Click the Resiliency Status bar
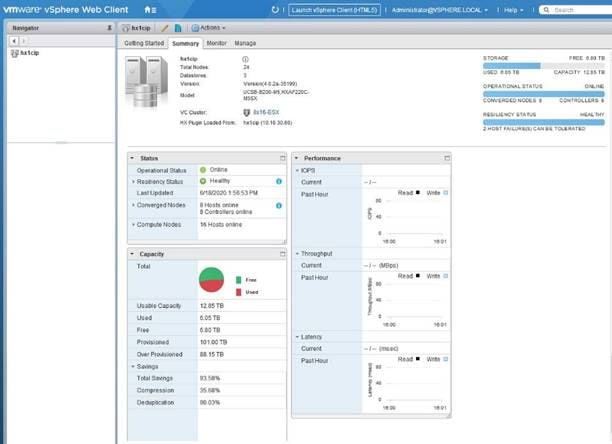Image resolution: width=612 pixels, height=444 pixels. tap(543, 122)
